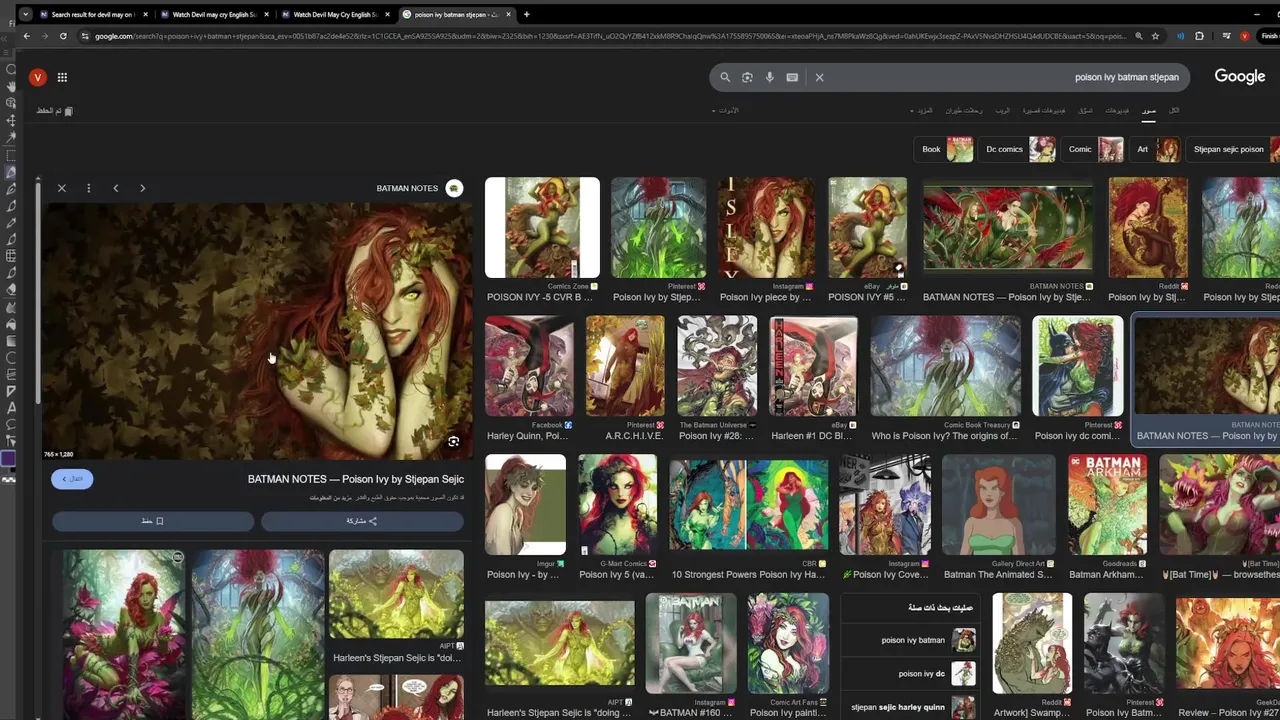Image resolution: width=1280 pixels, height=720 pixels.
Task: Click the share (مشاركة) button
Action: [x=362, y=521]
